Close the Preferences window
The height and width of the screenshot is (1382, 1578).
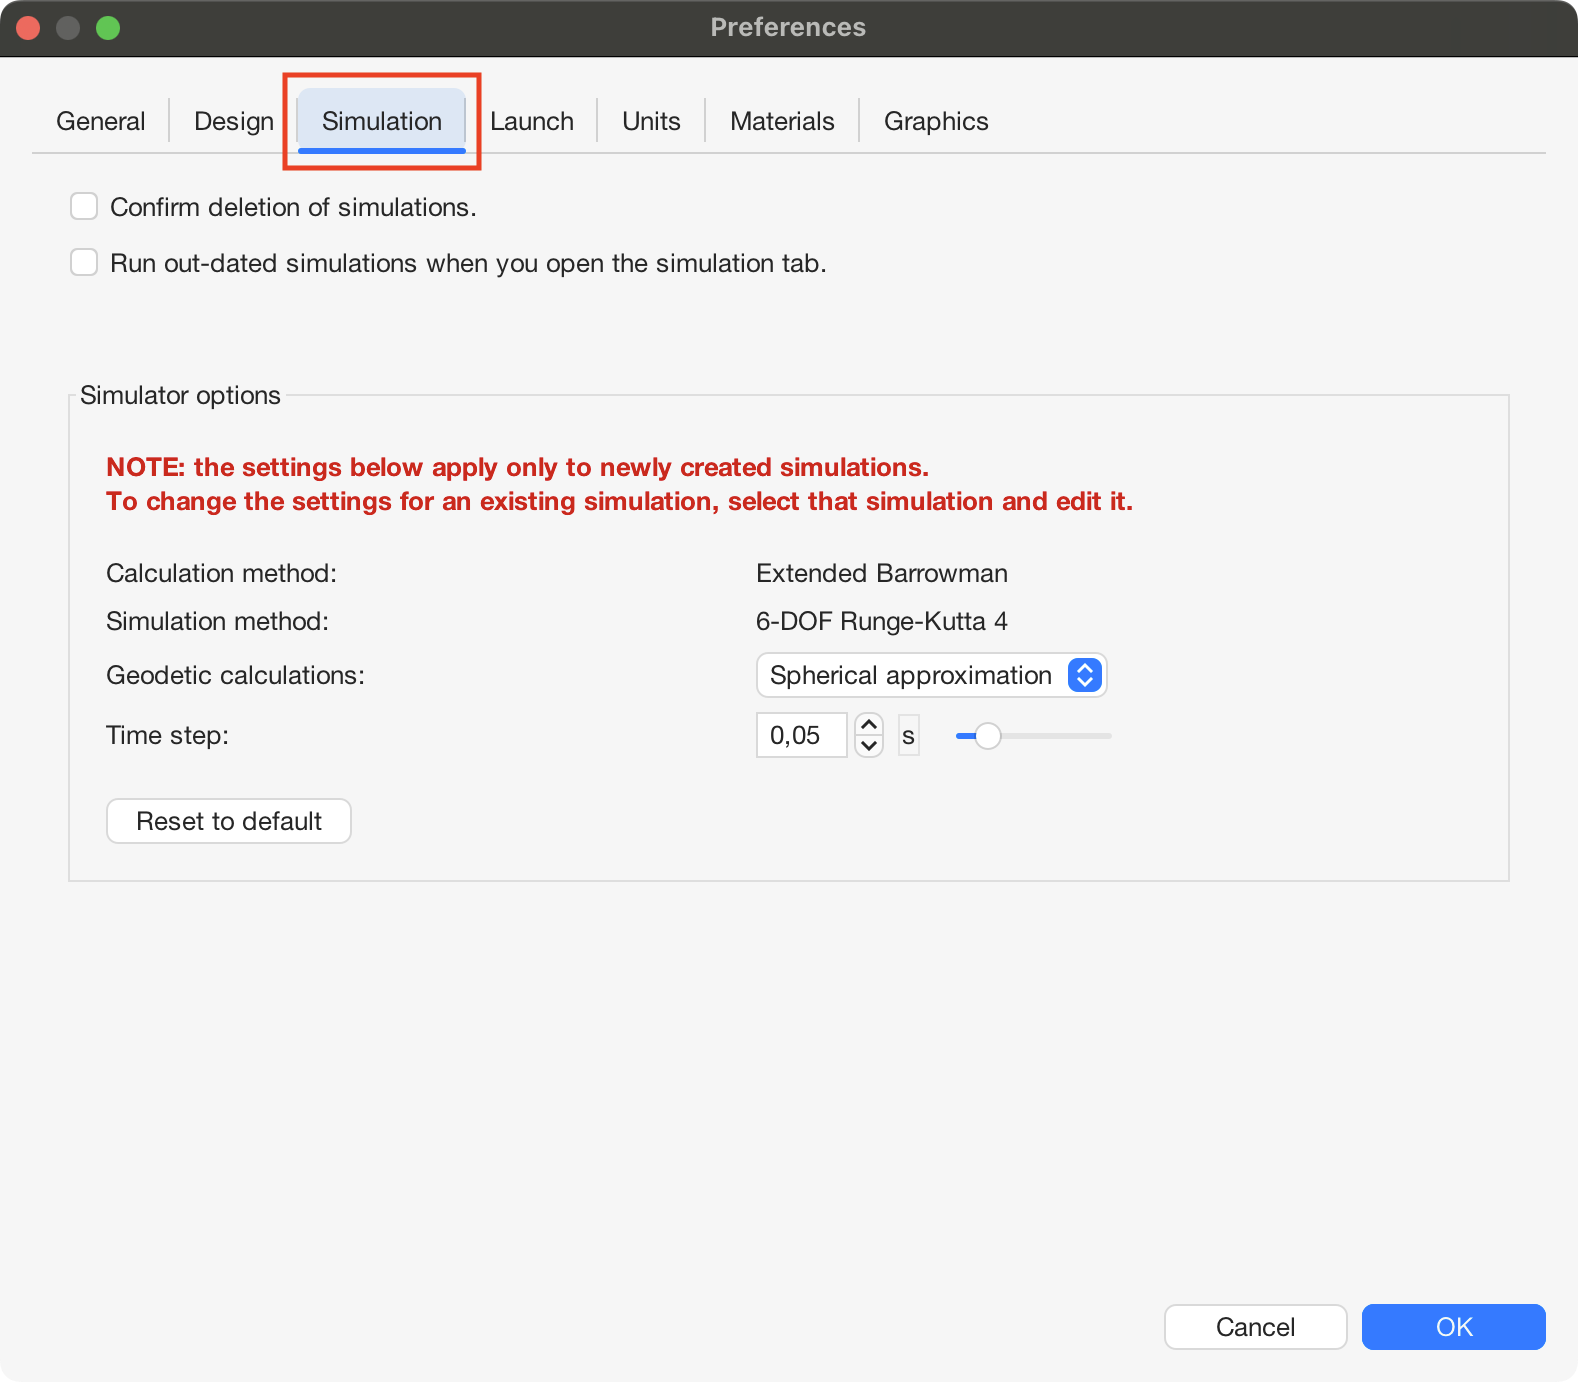(28, 28)
